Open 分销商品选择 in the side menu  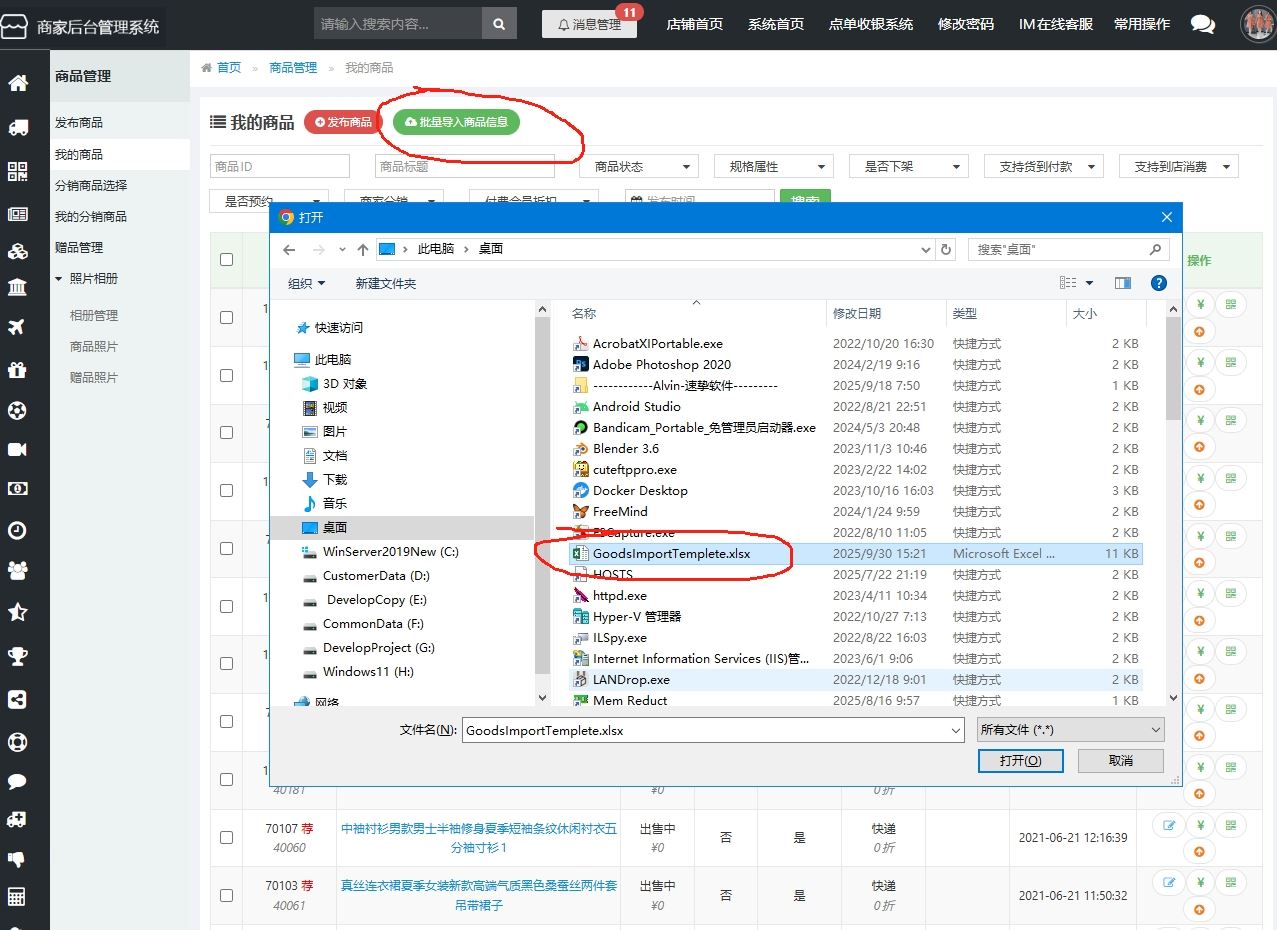pyautogui.click(x=91, y=186)
